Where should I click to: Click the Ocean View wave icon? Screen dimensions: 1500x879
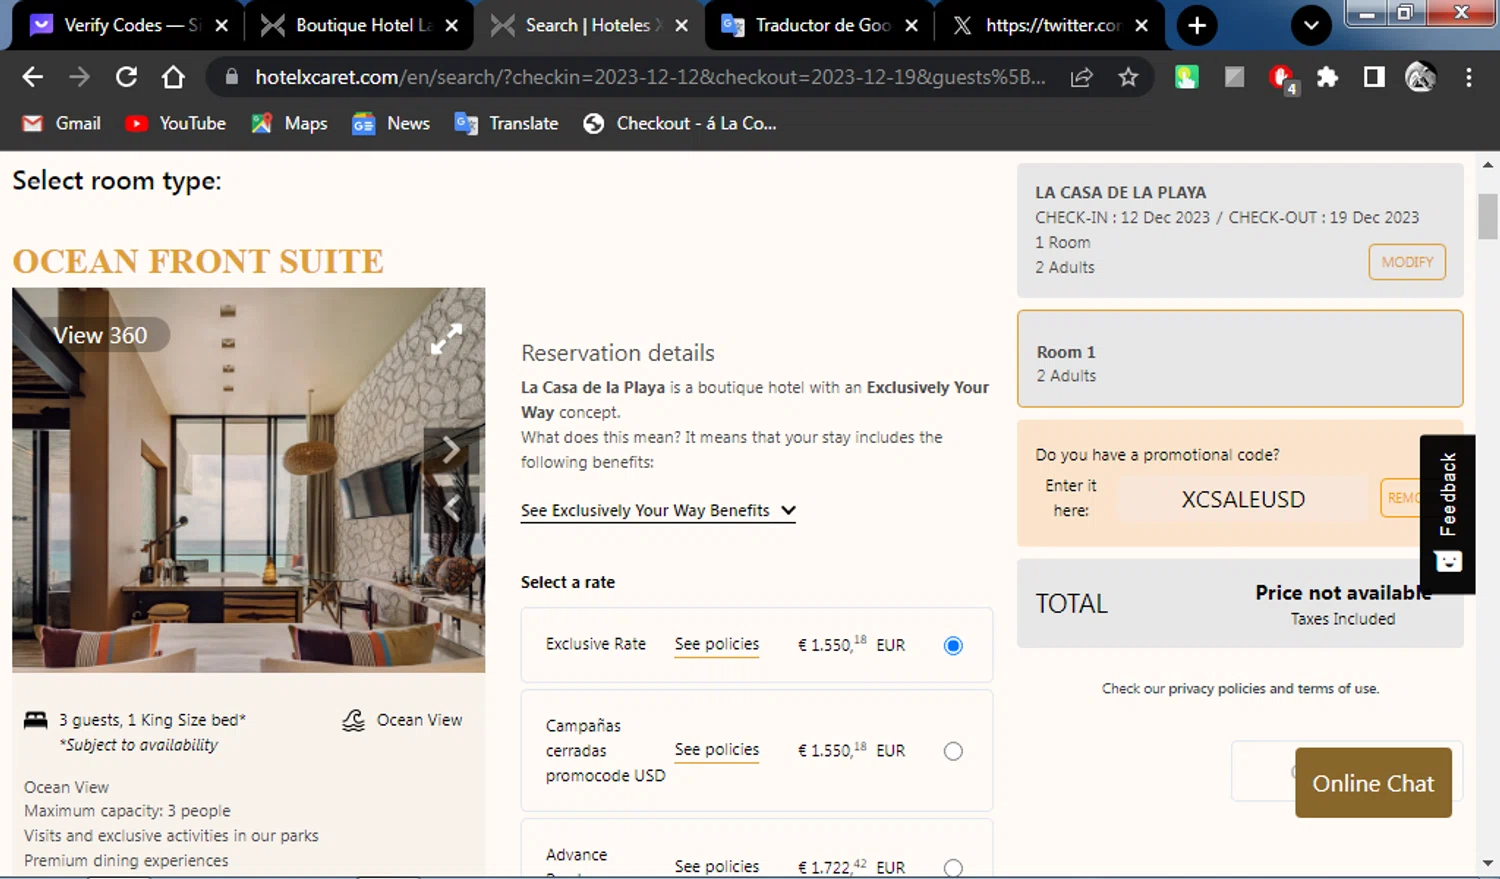coord(353,720)
